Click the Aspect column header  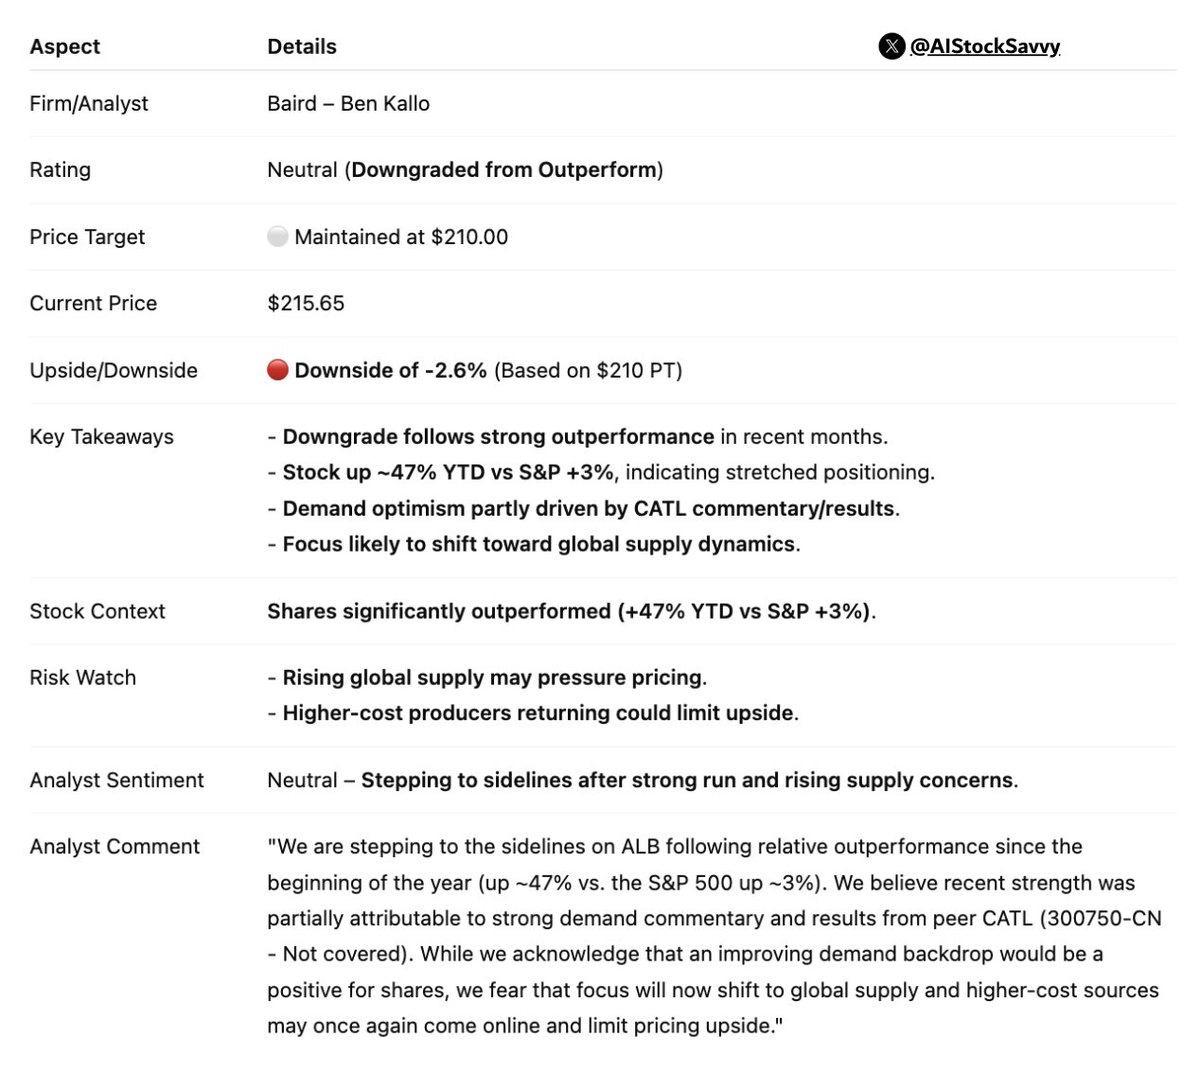65,46
